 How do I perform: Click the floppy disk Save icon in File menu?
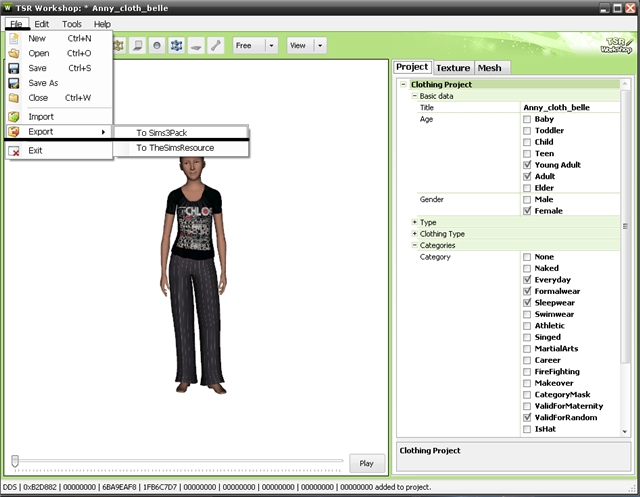pos(14,68)
